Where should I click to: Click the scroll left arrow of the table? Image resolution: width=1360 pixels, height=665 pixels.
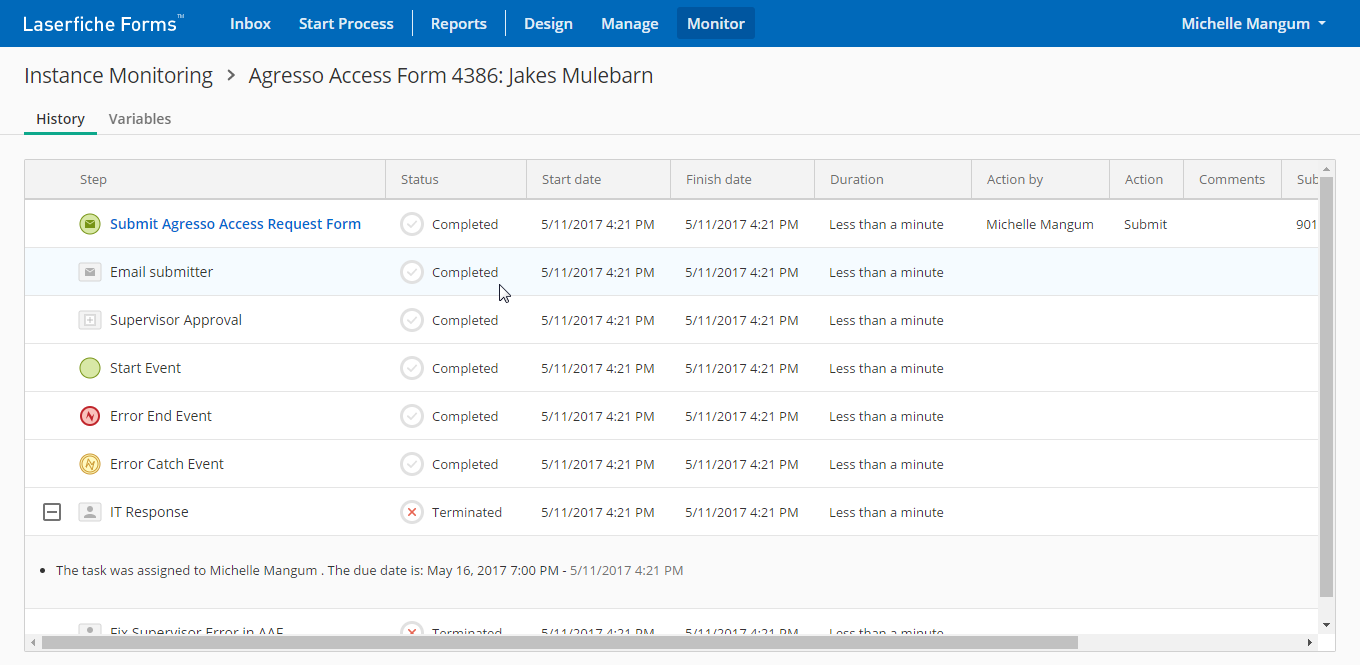pyautogui.click(x=33, y=642)
